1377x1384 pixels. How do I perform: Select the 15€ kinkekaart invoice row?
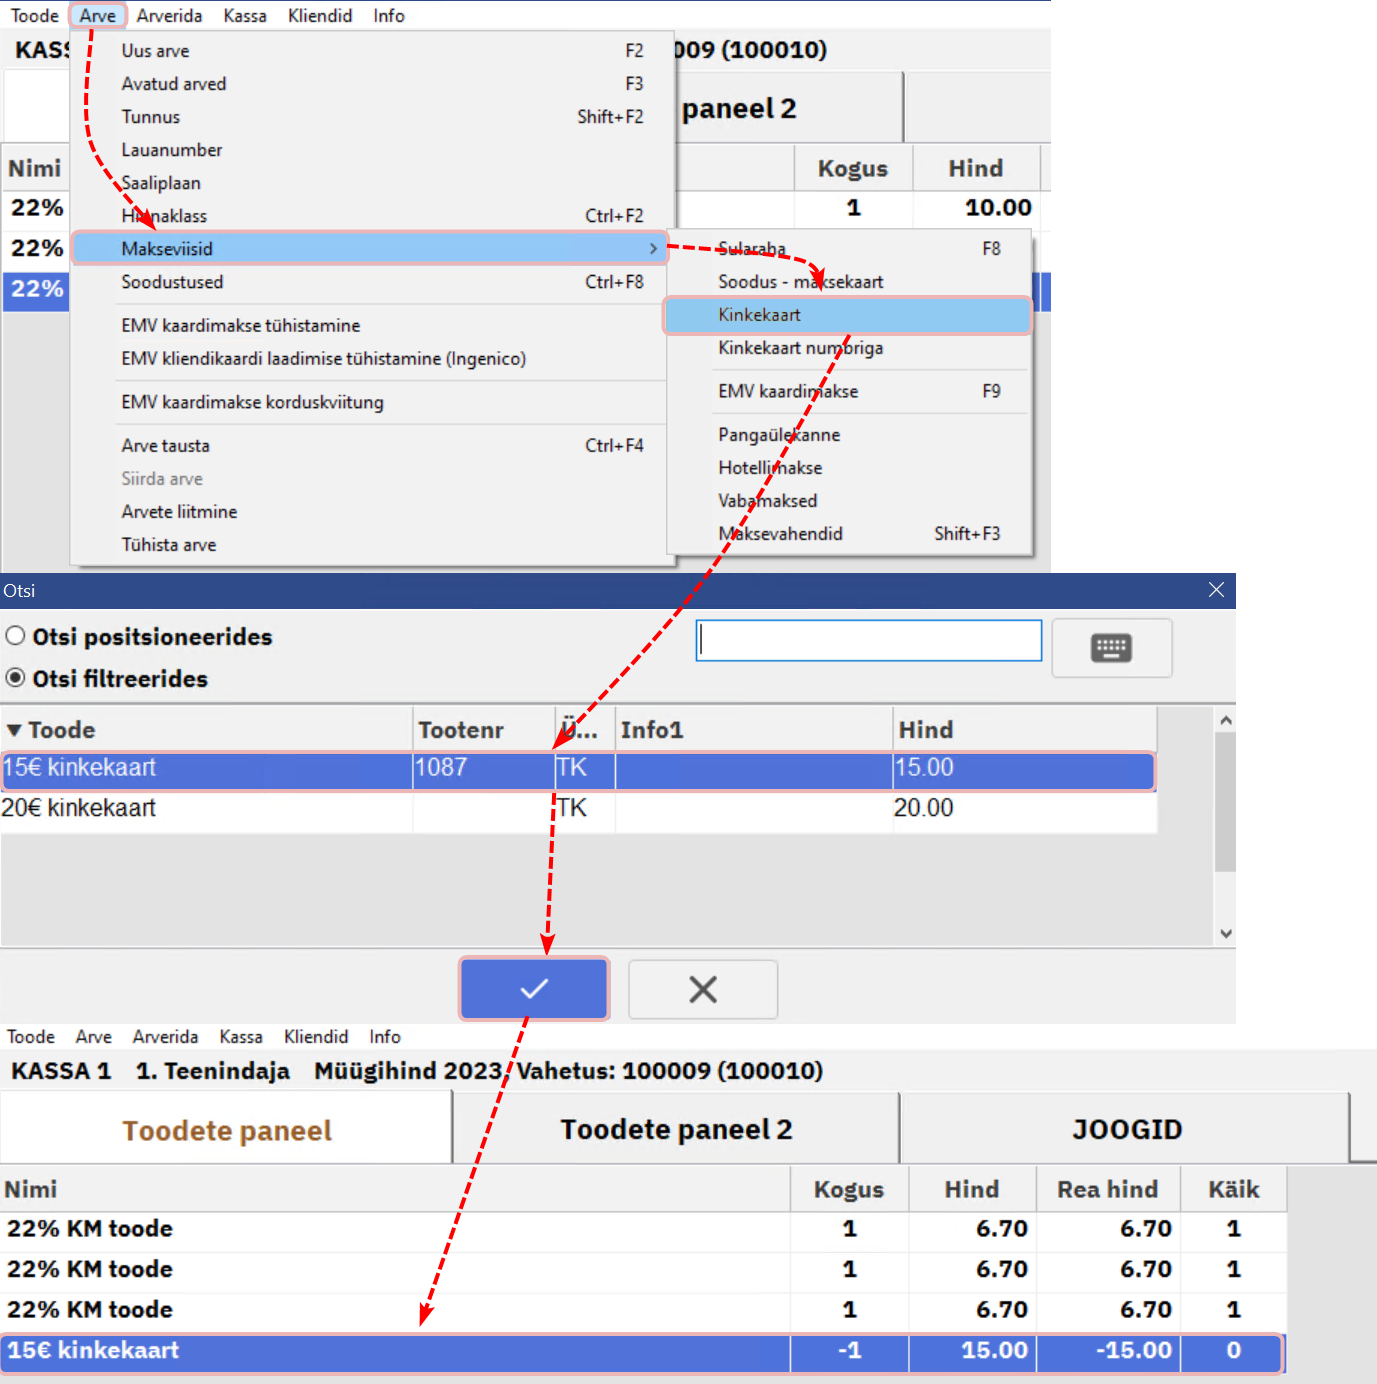(x=94, y=1350)
